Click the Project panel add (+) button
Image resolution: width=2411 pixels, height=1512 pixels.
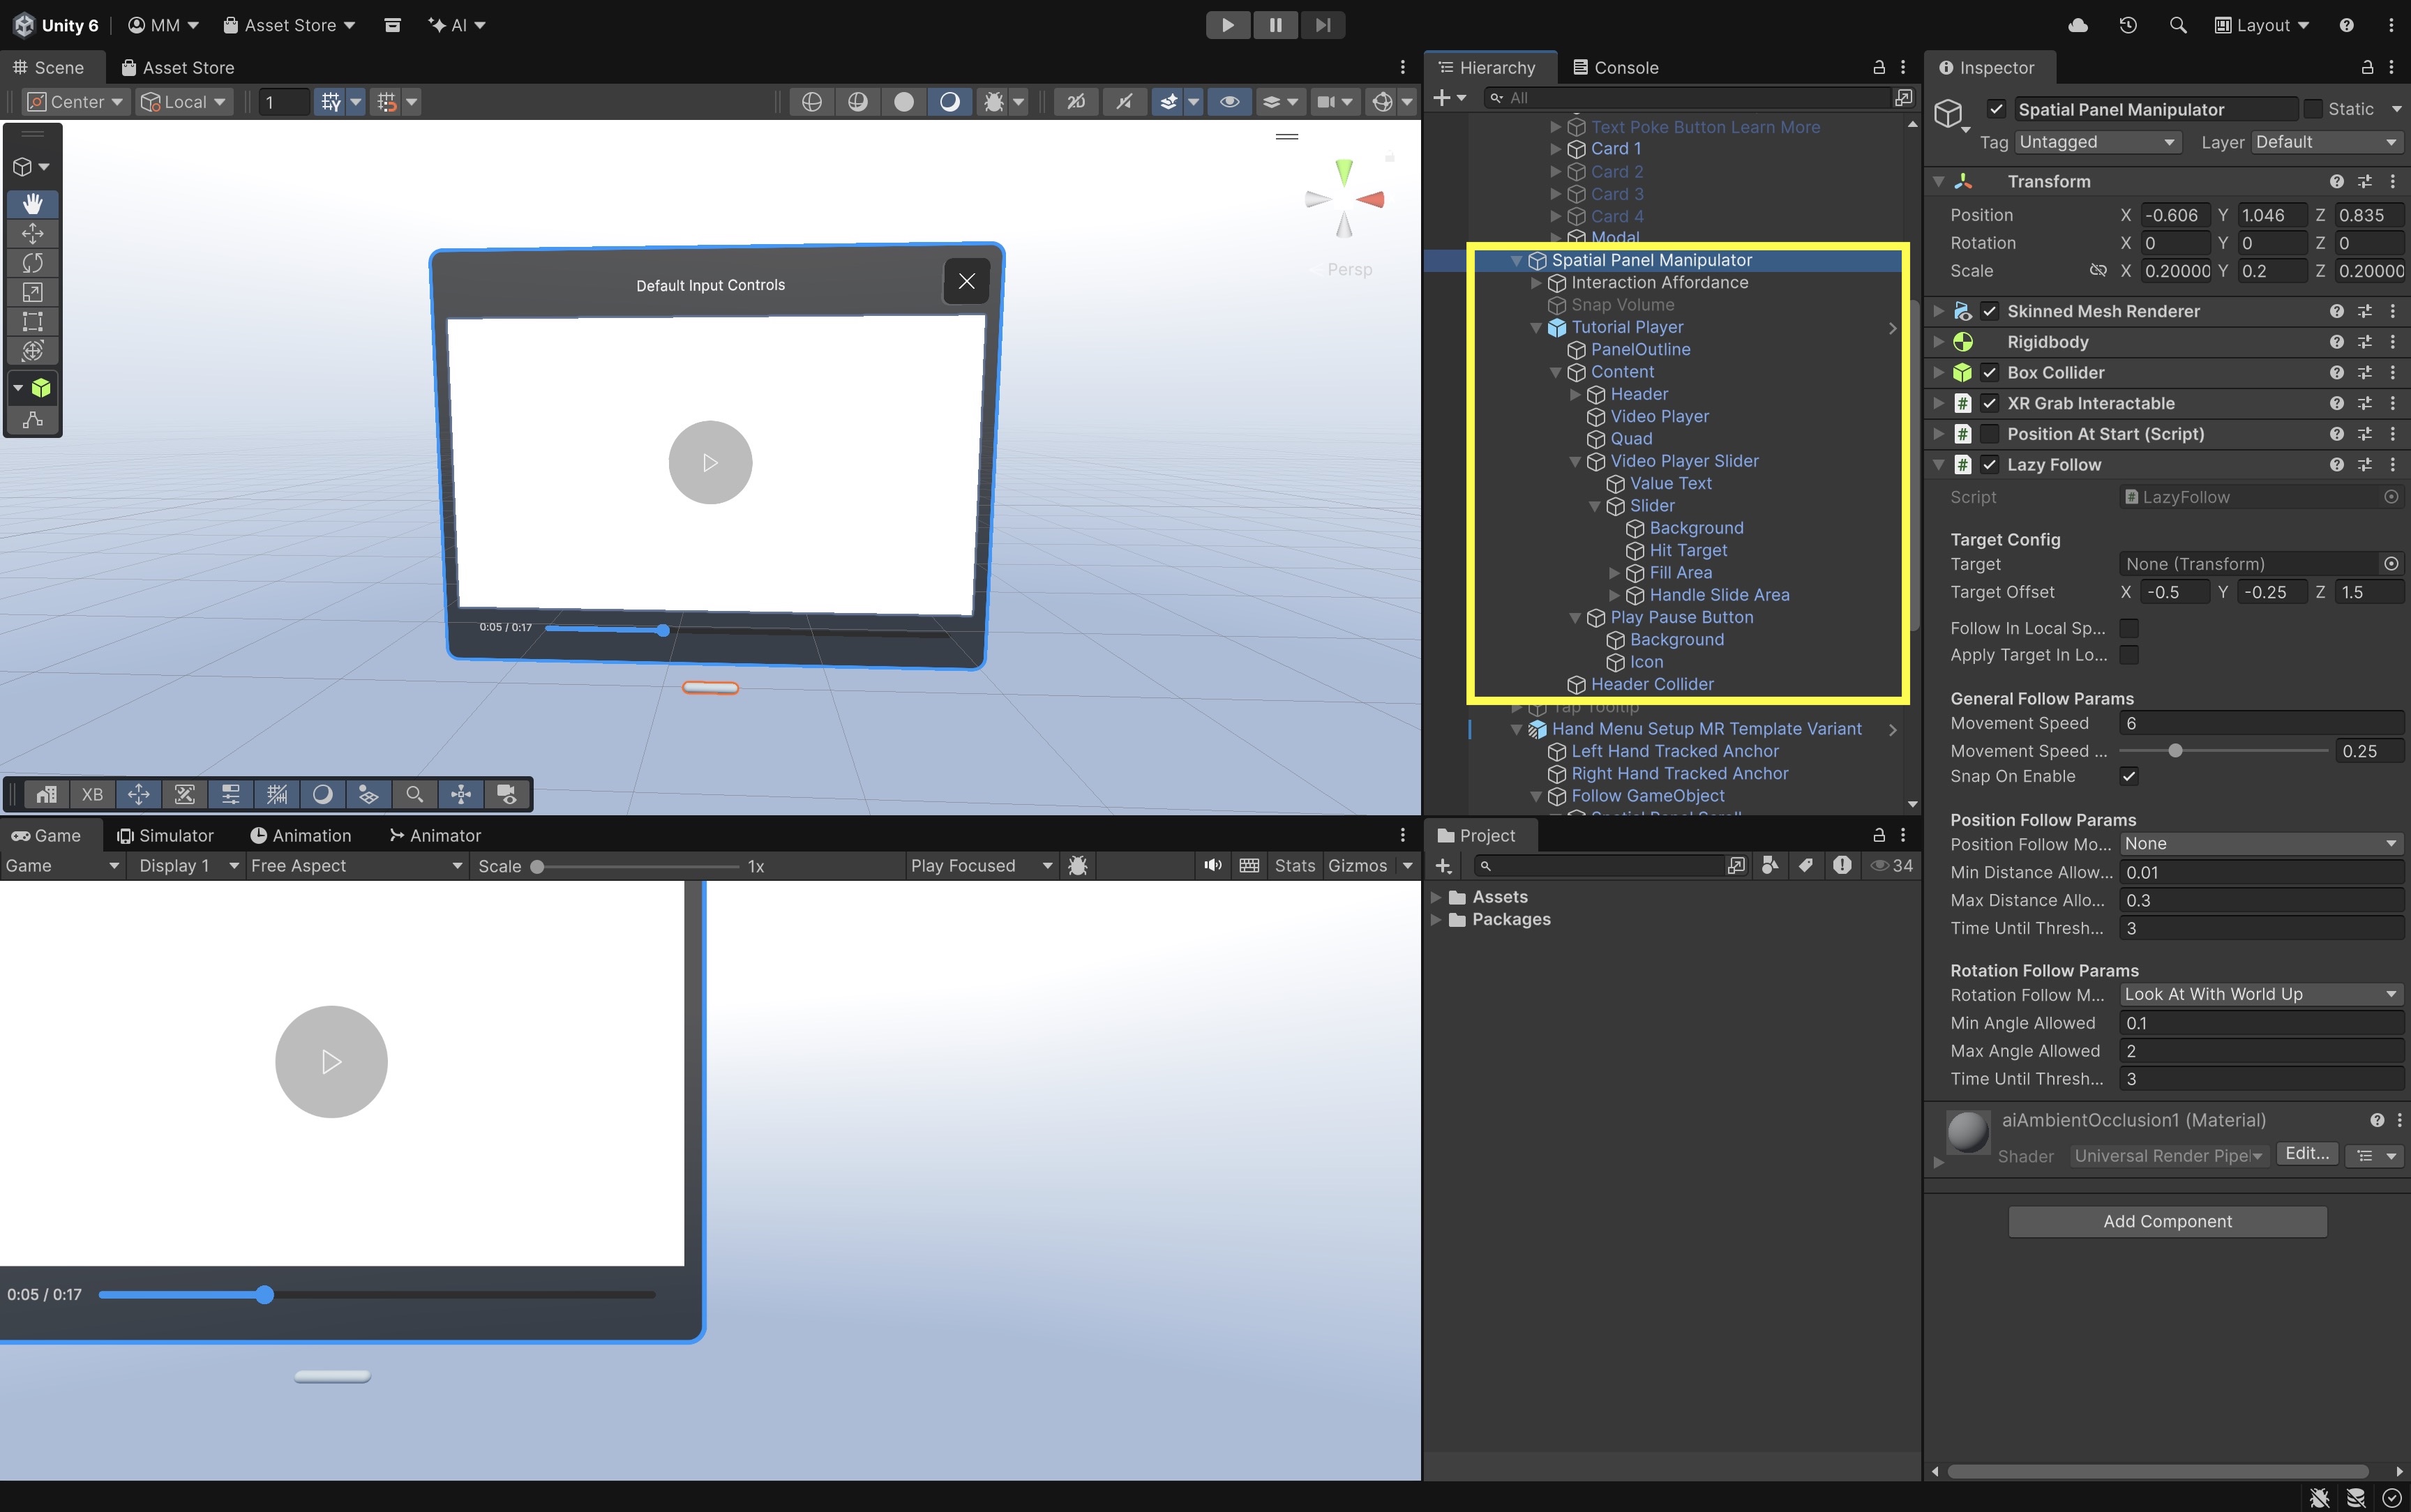[x=1443, y=866]
